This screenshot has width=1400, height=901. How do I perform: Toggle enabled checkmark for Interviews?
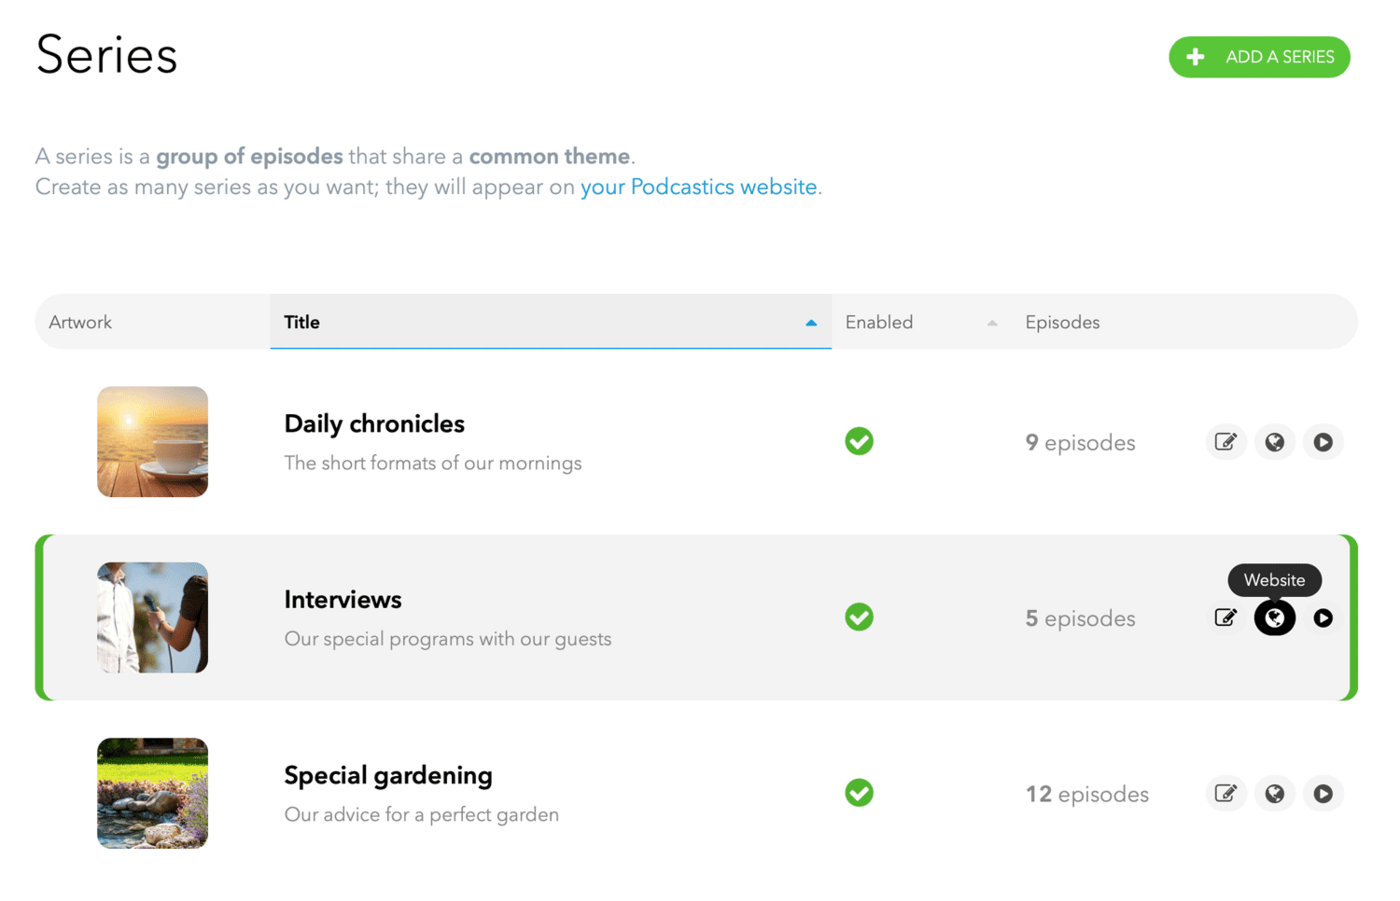tap(859, 617)
